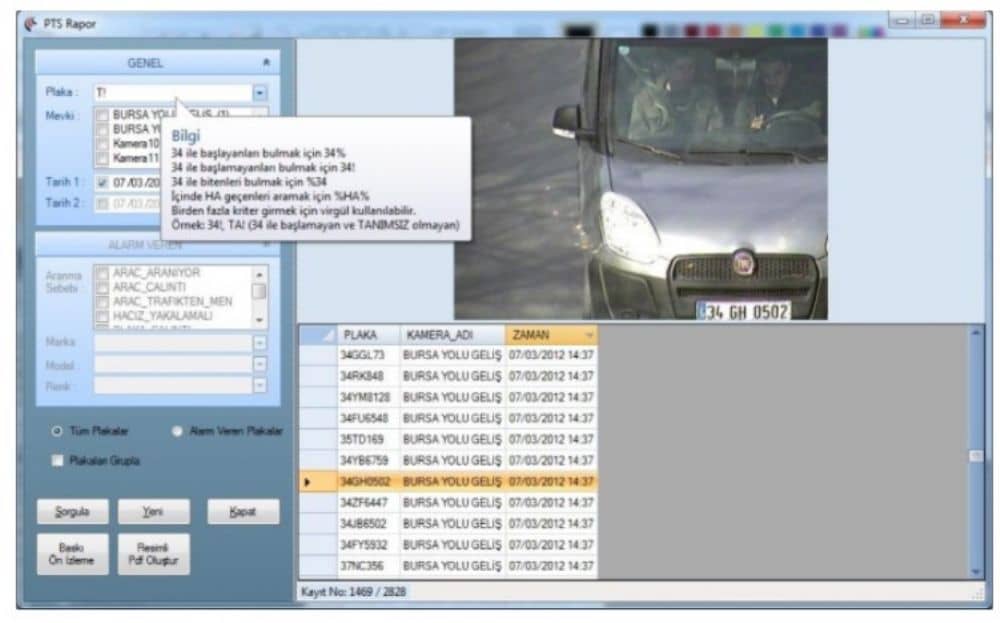Image resolution: width=1000 pixels, height=623 pixels.
Task: Select the Tüm Plakalar radio button
Action: pyautogui.click(x=57, y=432)
